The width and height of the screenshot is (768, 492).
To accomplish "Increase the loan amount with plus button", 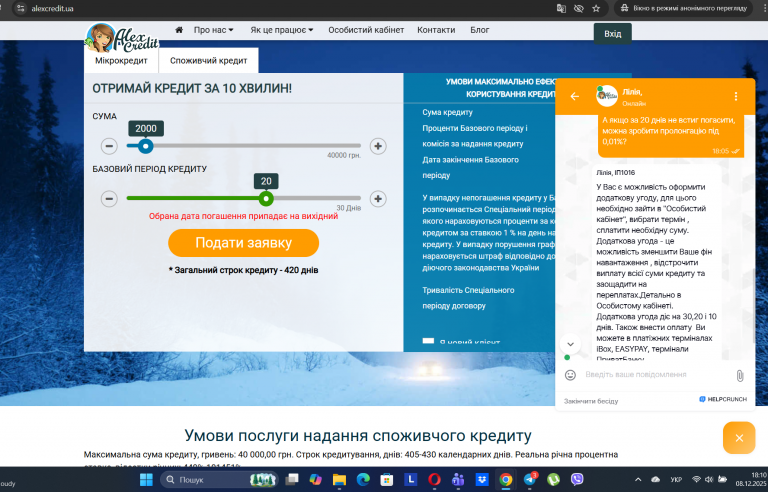I will coord(378,146).
